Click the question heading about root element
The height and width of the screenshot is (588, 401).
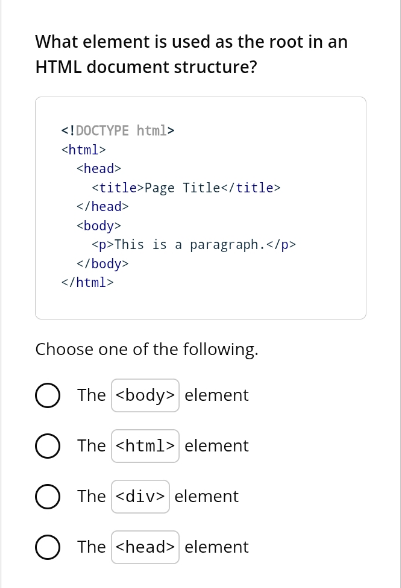(191, 54)
